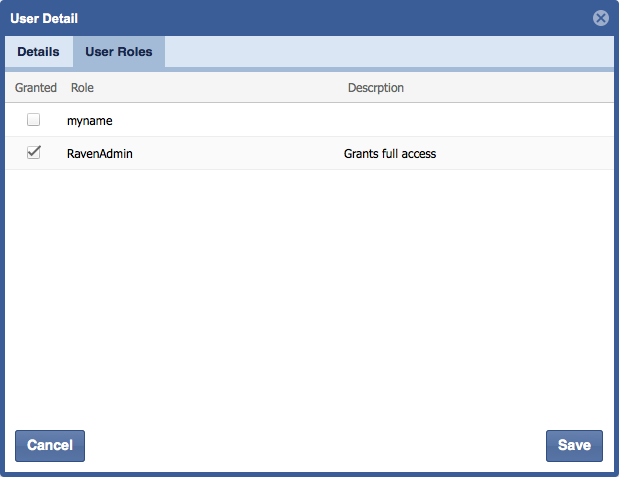The image size is (619, 477).
Task: Switch to the Details tab
Action: click(x=38, y=52)
